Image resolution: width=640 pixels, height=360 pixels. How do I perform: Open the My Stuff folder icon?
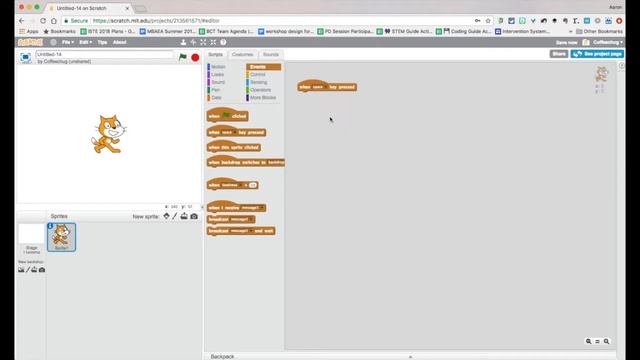[586, 42]
